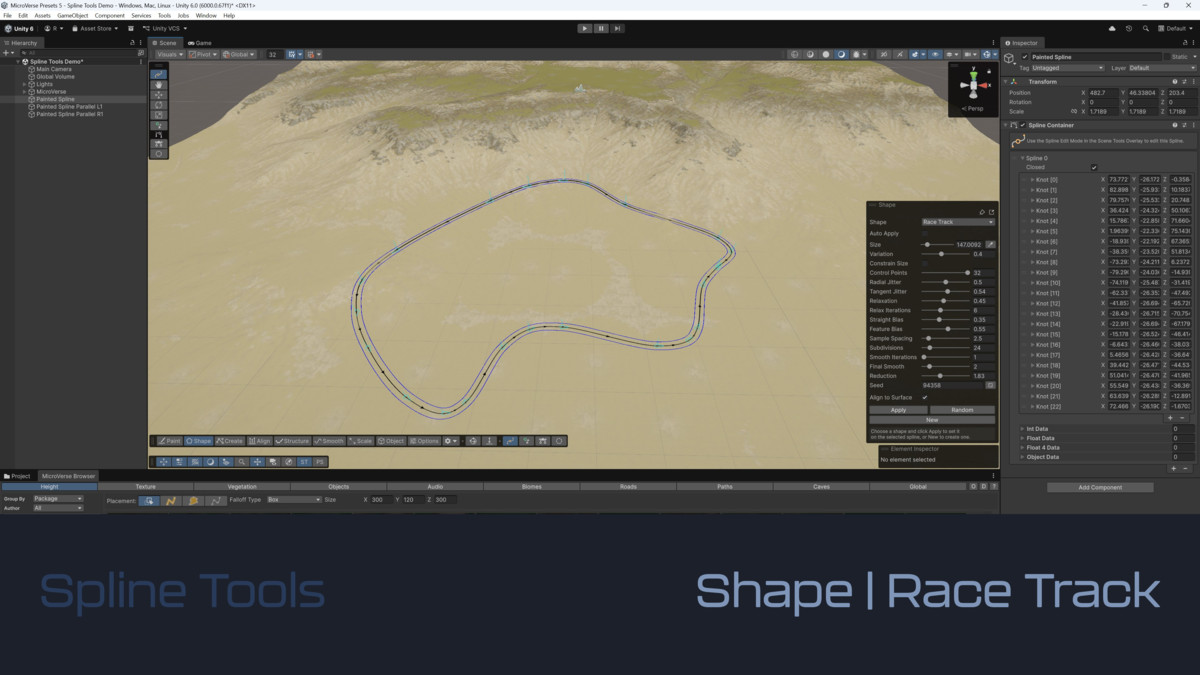Click the Play button
Image resolution: width=1200 pixels, height=675 pixels.
[x=585, y=28]
